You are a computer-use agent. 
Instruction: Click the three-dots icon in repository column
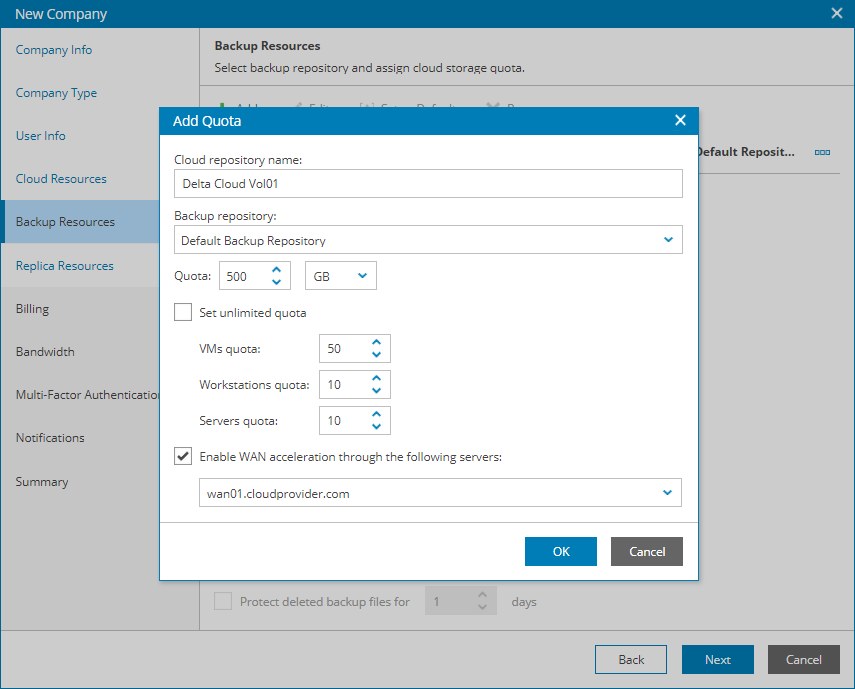tap(822, 152)
